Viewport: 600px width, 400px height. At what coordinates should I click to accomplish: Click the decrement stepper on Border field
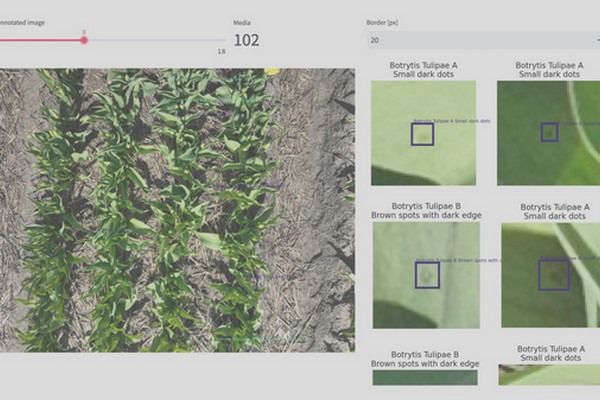point(597,40)
